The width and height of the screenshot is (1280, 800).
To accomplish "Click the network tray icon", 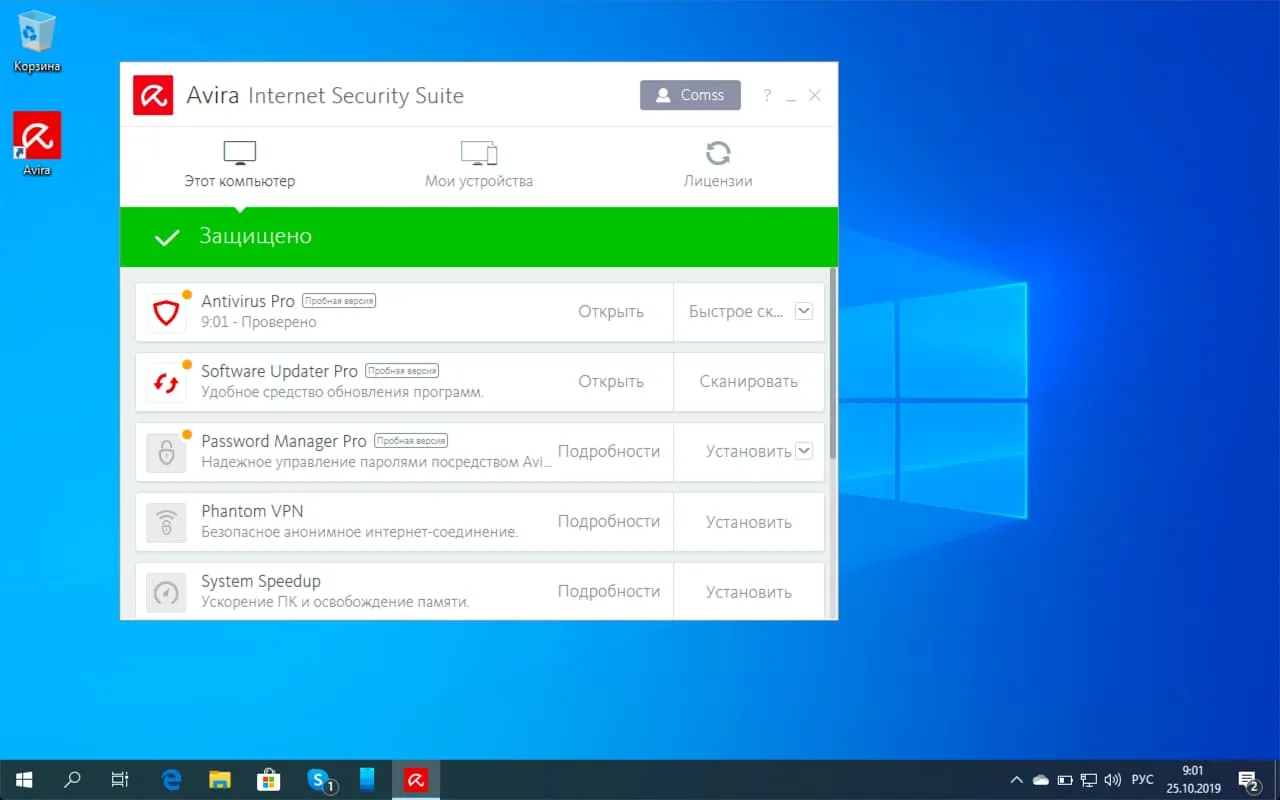I will [x=1089, y=780].
